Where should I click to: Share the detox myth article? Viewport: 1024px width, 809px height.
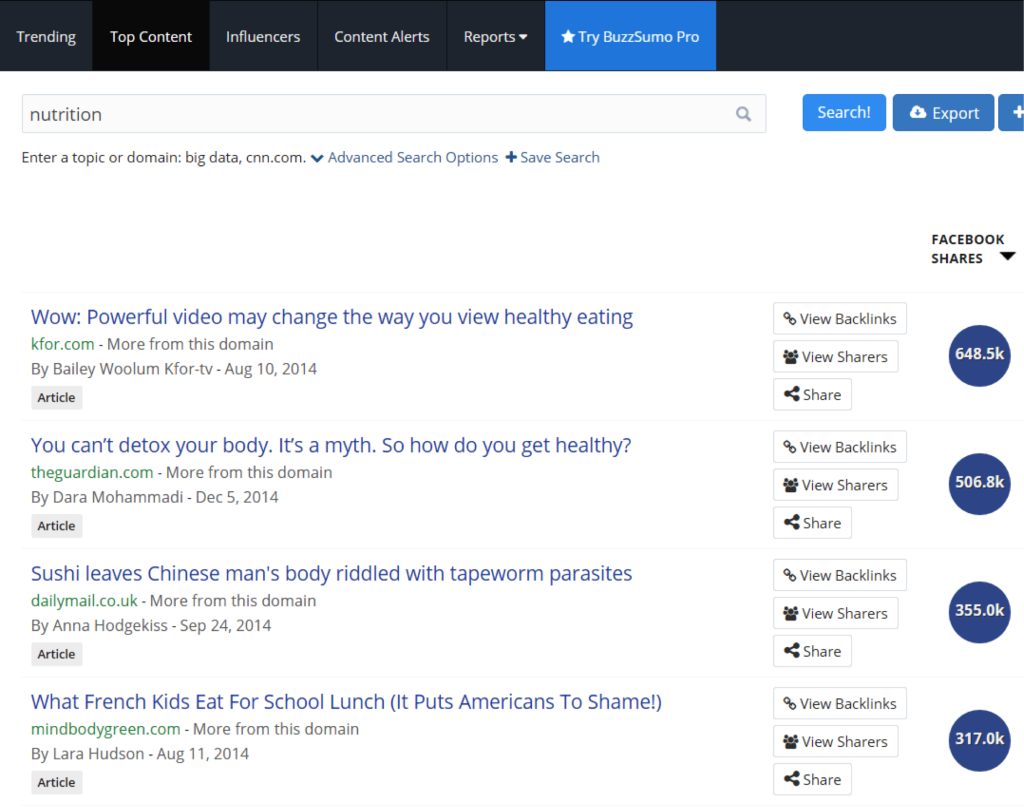[x=812, y=523]
